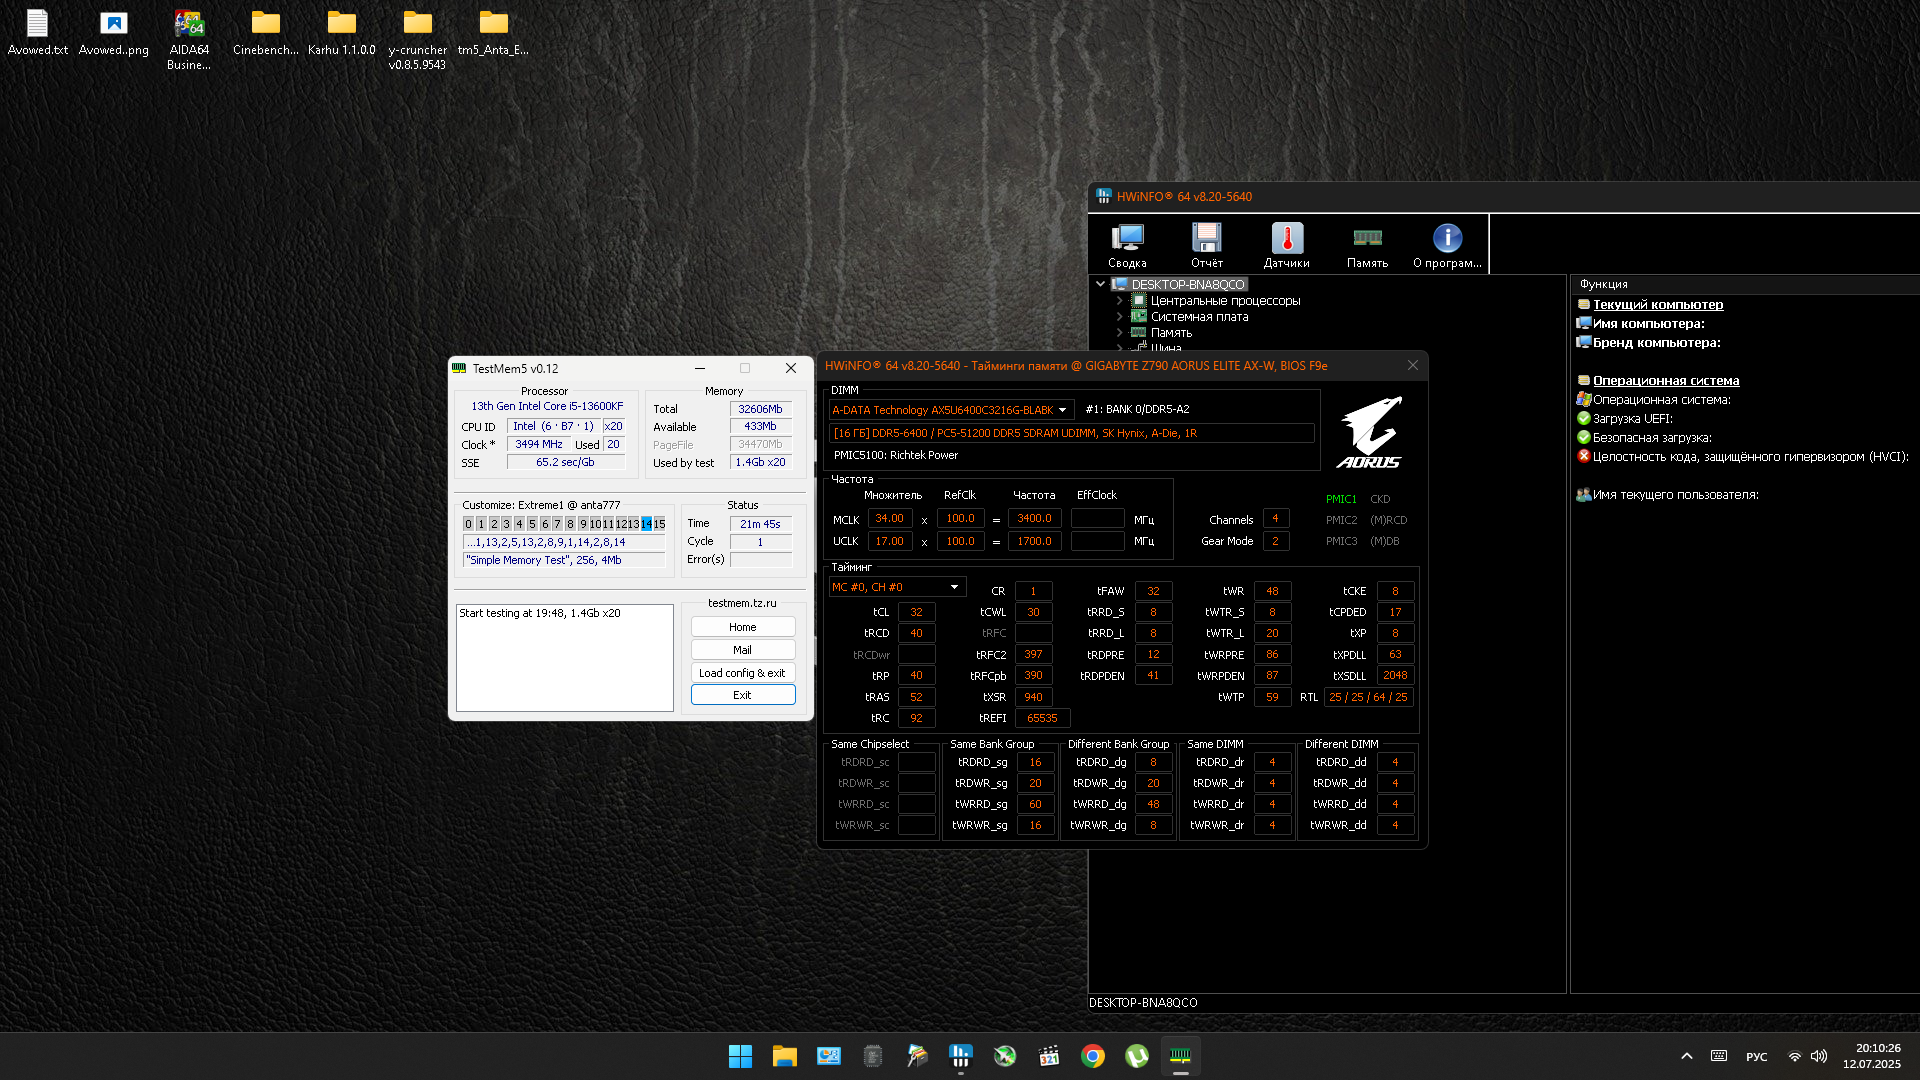Viewport: 1920px width, 1080px height.
Task: Collapse the DESKTOP-BNA8QCO tree node
Action: point(1100,284)
